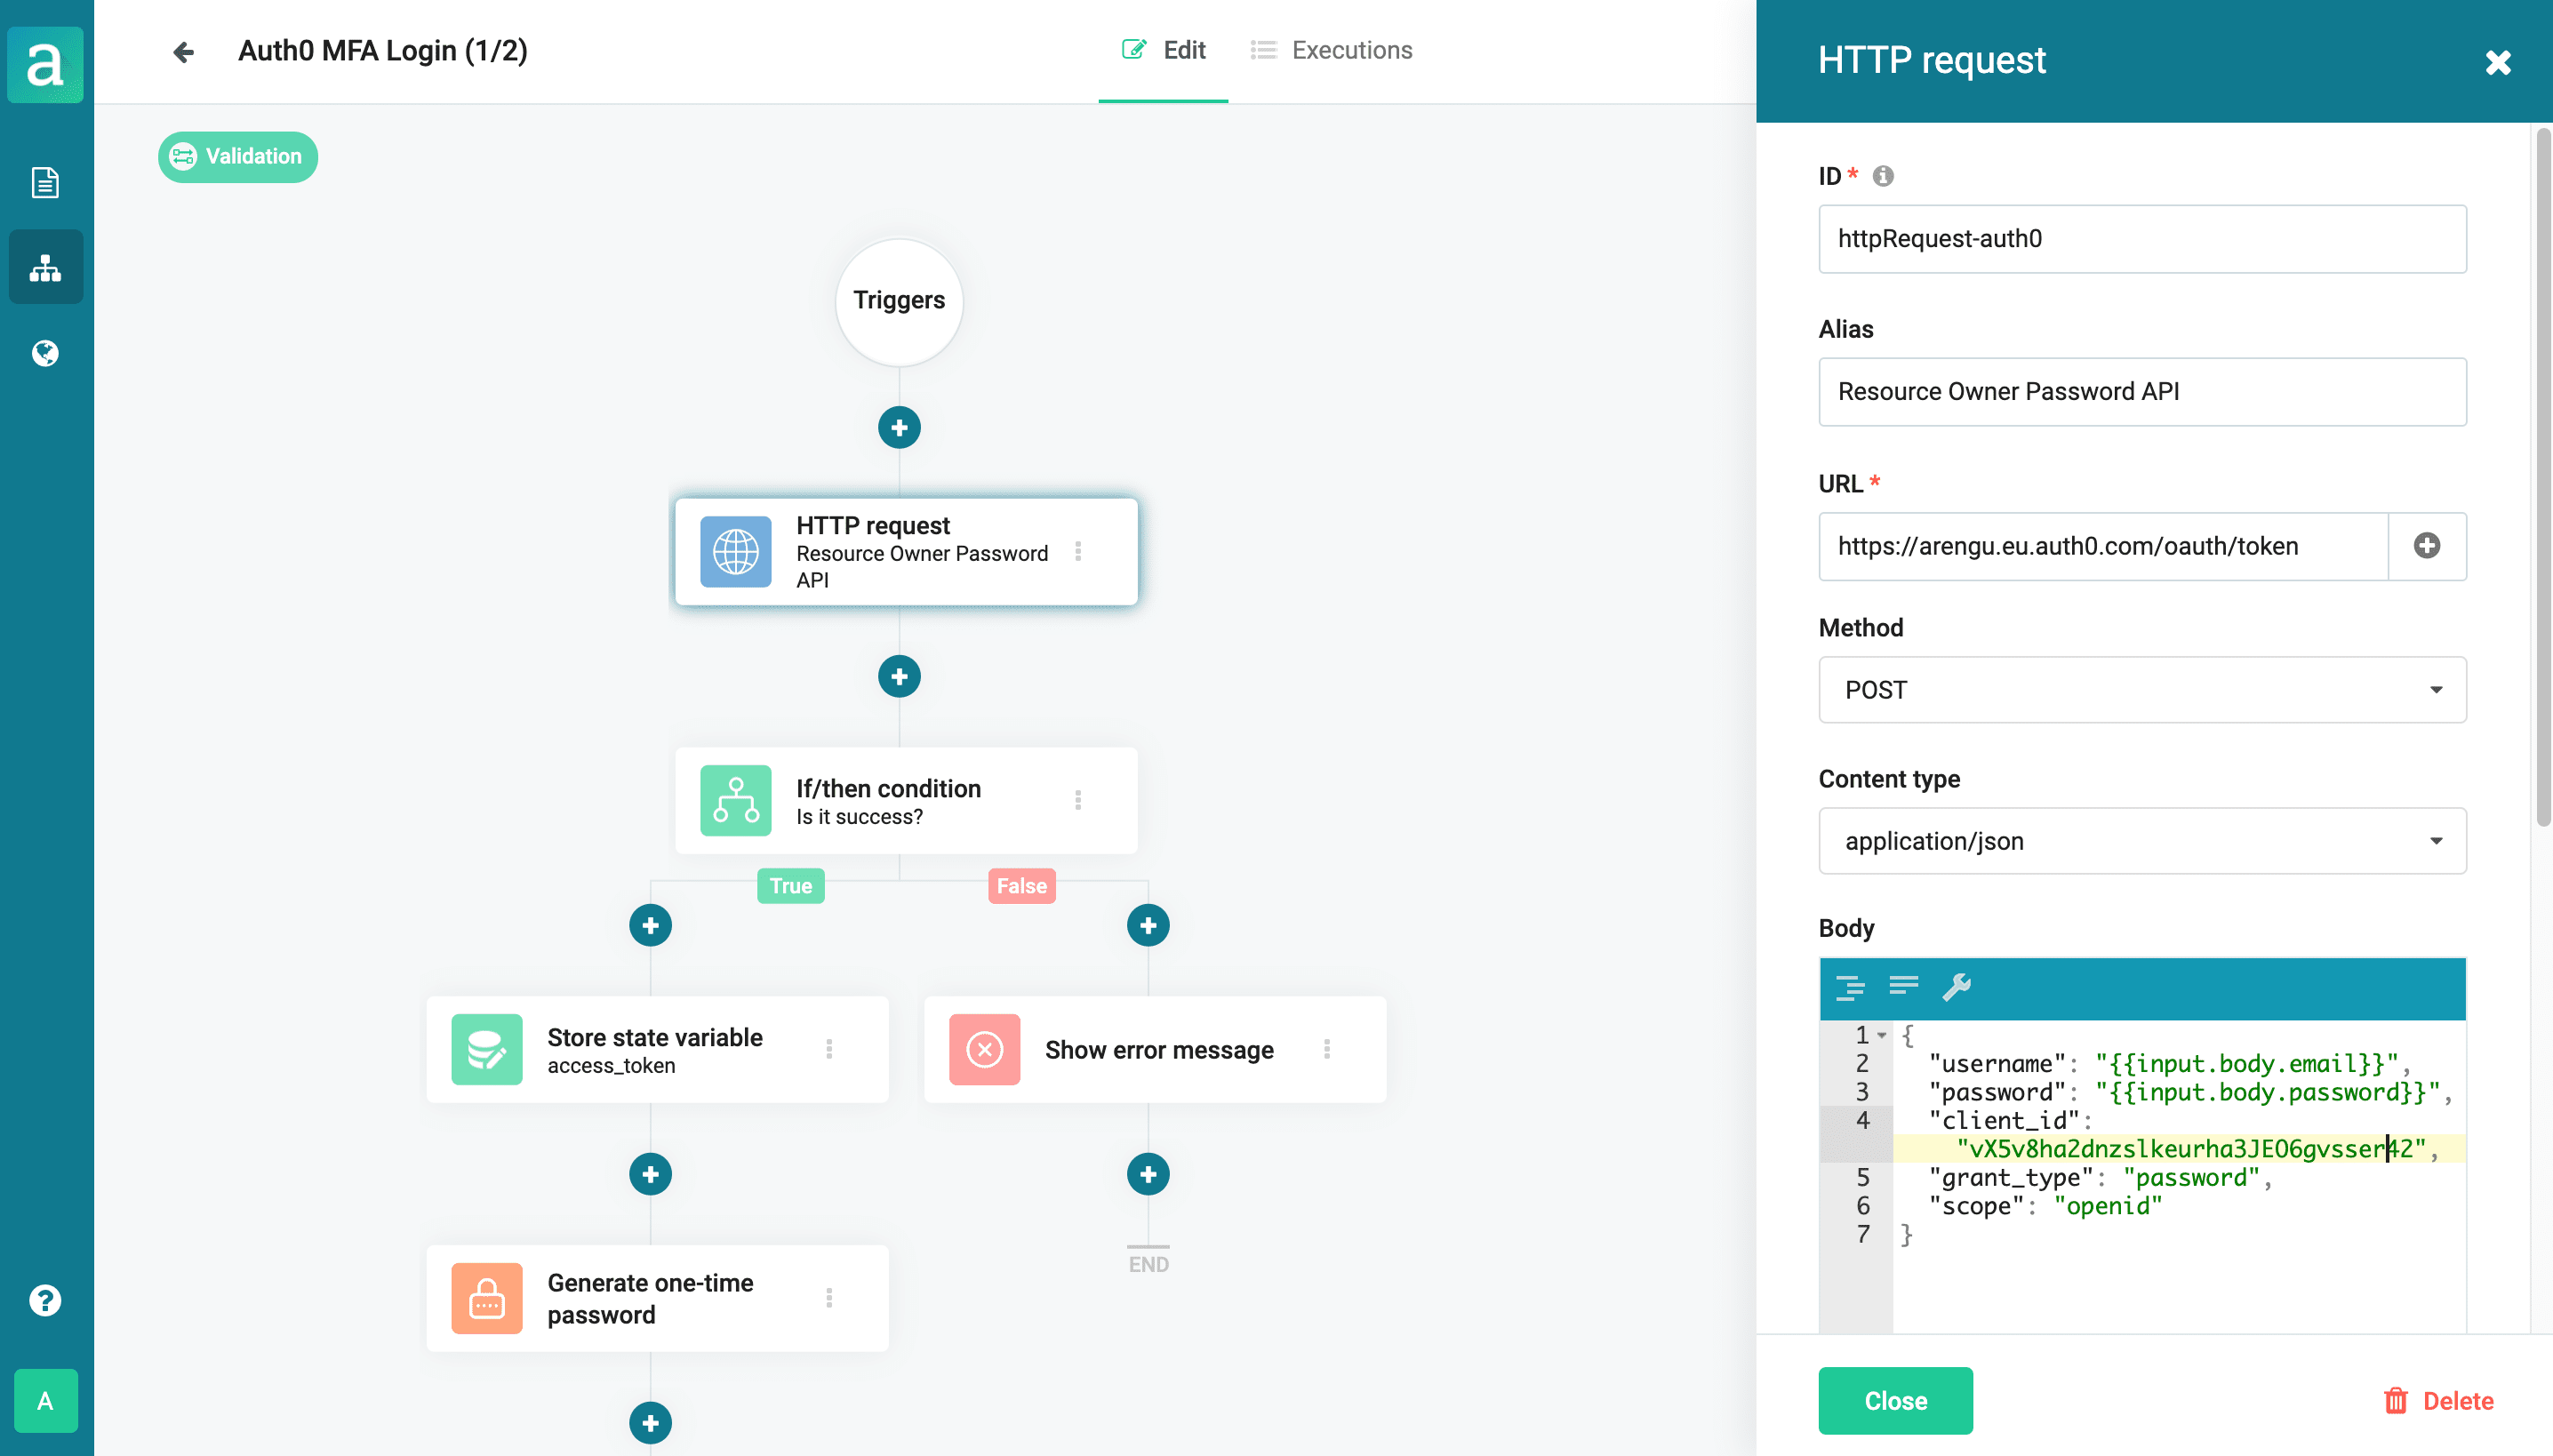
Task: Open Store state variable options menu
Action: 828,1049
